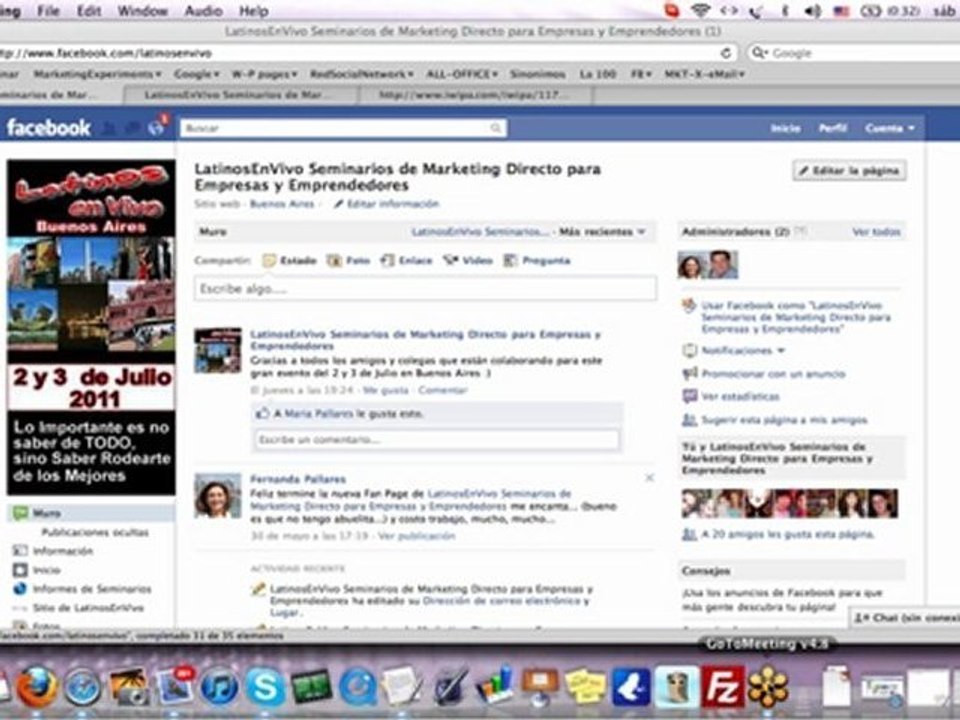This screenshot has height=720, width=960.
Task: Click Inicio in Facebook top bar
Action: coord(785,128)
